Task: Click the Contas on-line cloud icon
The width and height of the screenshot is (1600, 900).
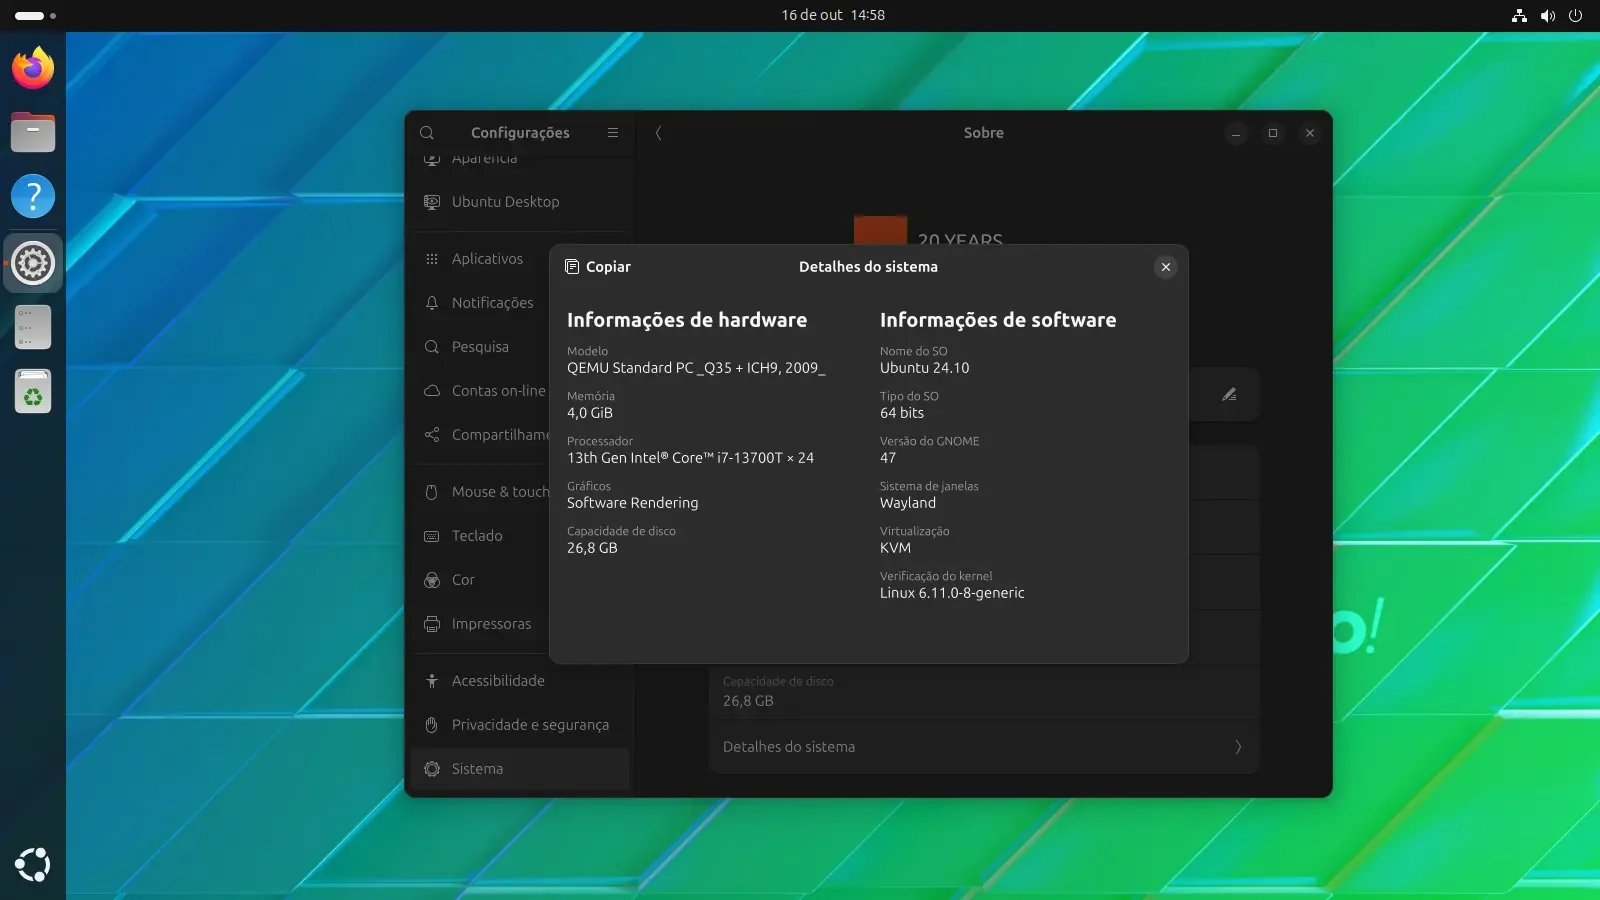Action: pos(432,391)
